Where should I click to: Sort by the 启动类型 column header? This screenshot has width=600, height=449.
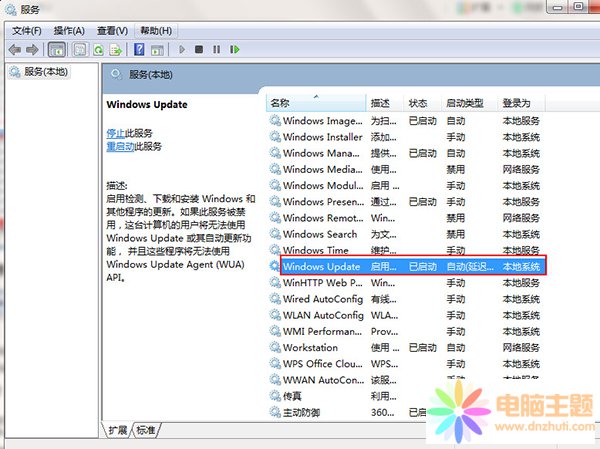[469, 103]
